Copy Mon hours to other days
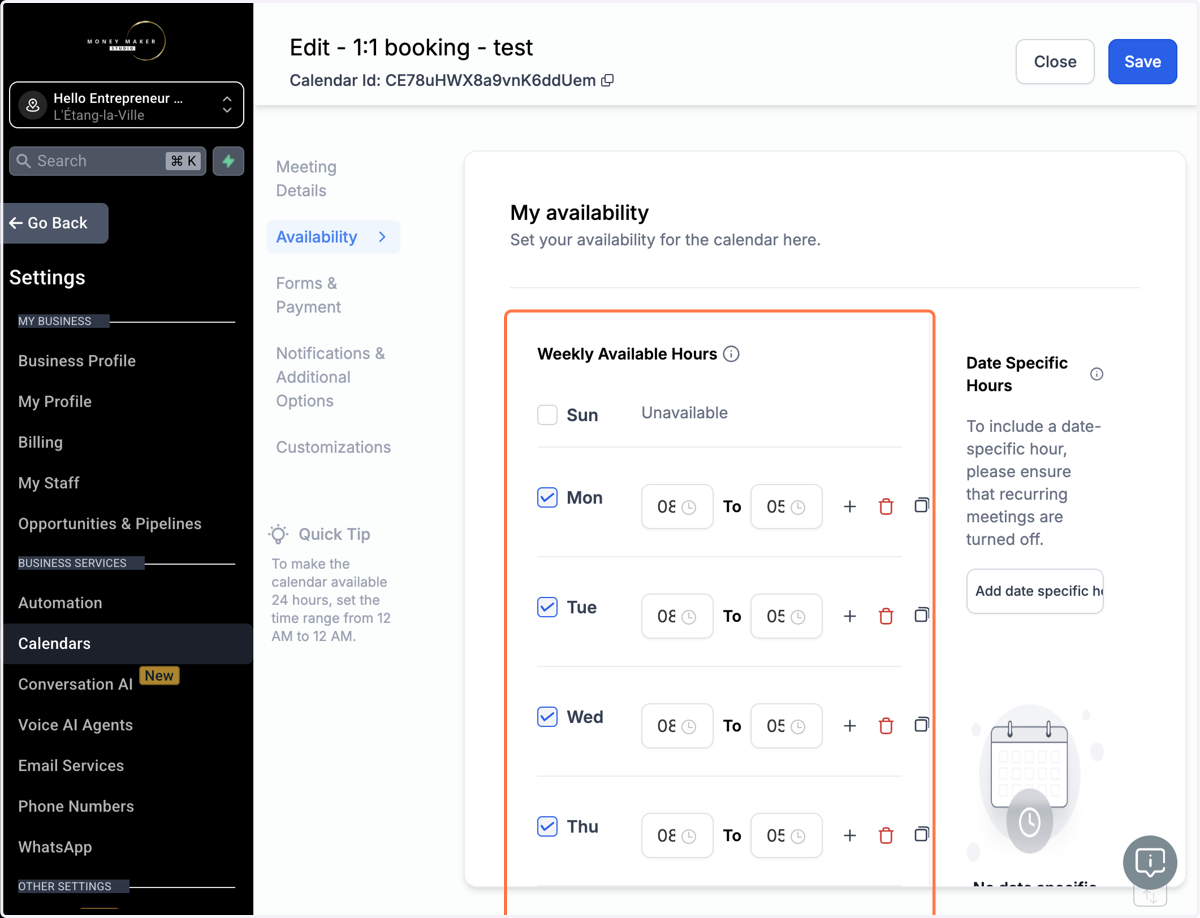1200x918 pixels. [x=921, y=506]
